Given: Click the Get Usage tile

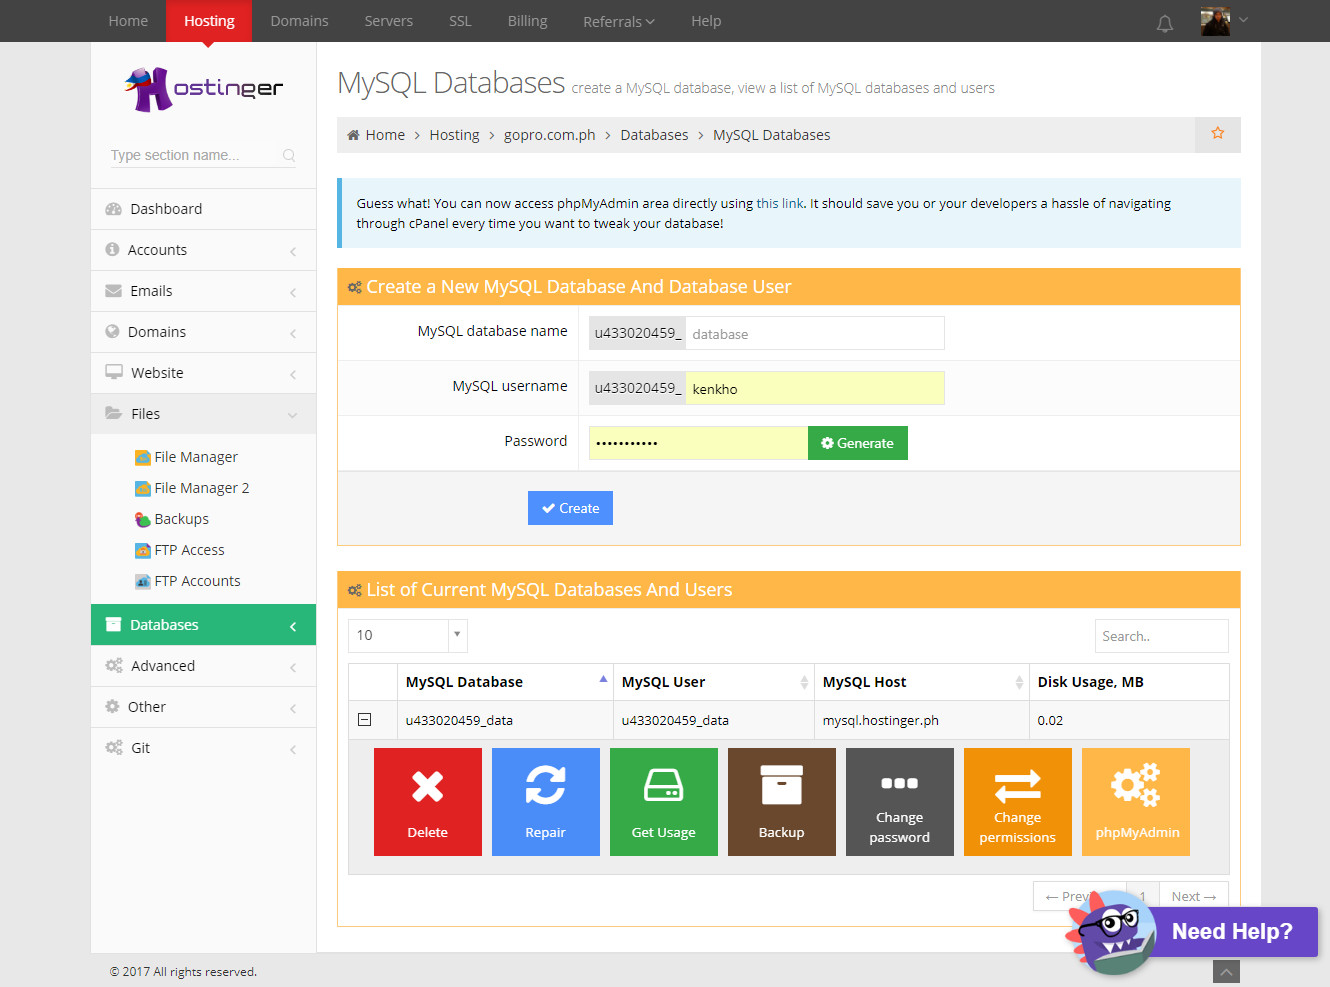Looking at the screenshot, I should point(664,802).
